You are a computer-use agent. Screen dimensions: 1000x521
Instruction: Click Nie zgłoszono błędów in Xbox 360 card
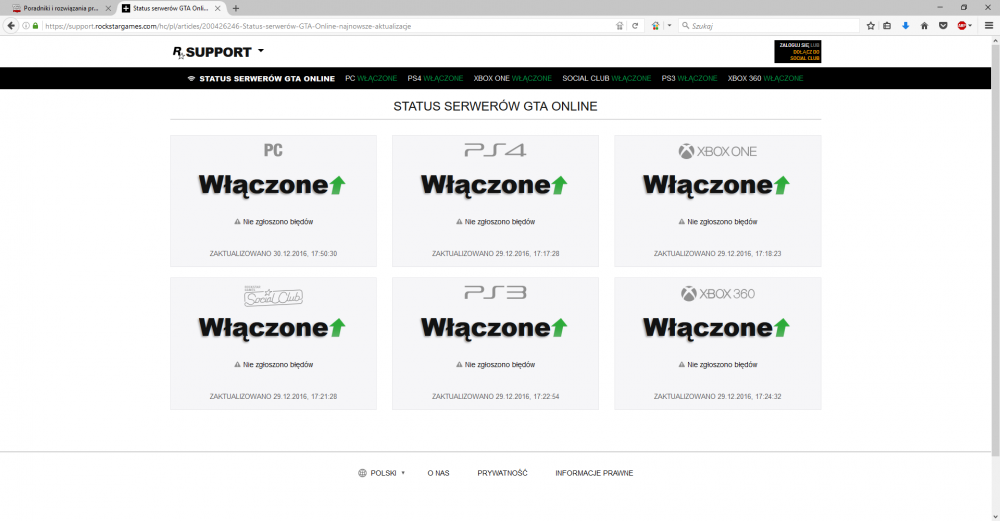pos(722,365)
